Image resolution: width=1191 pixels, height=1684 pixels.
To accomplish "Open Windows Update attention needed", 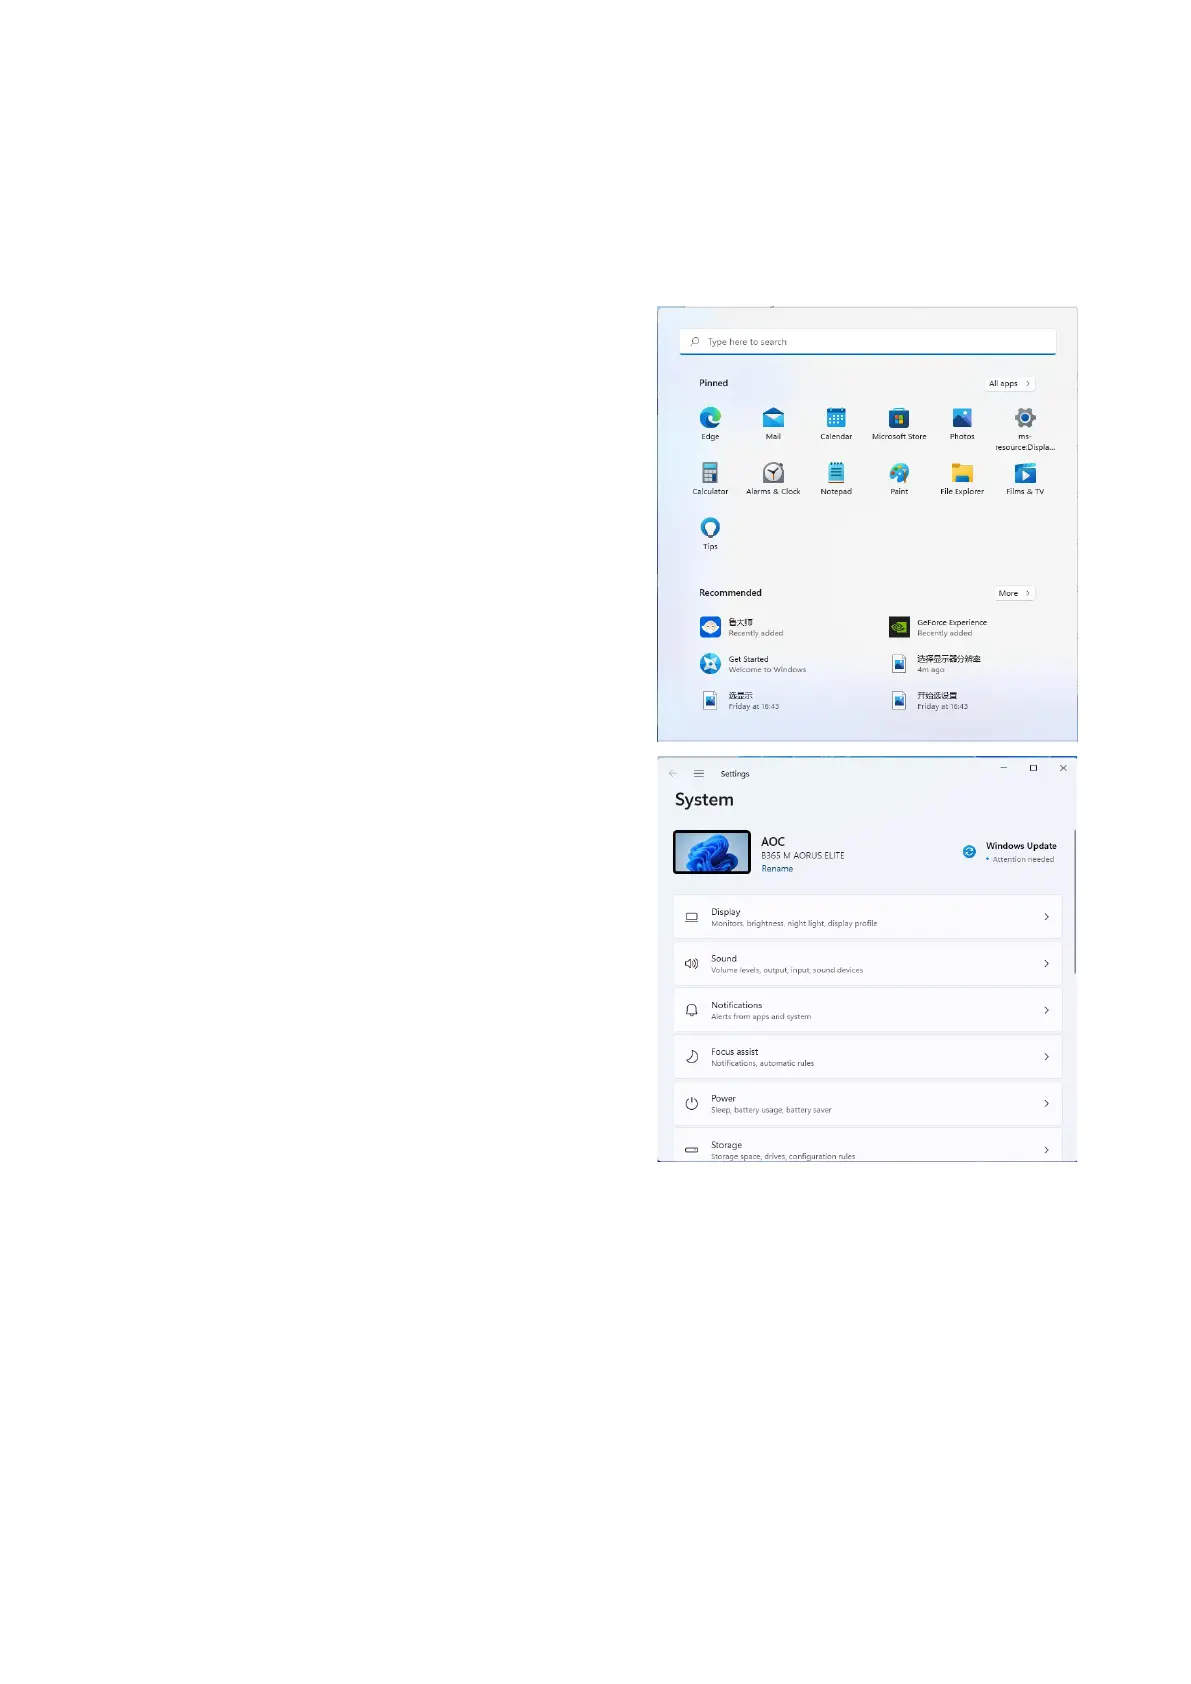I will point(1011,852).
